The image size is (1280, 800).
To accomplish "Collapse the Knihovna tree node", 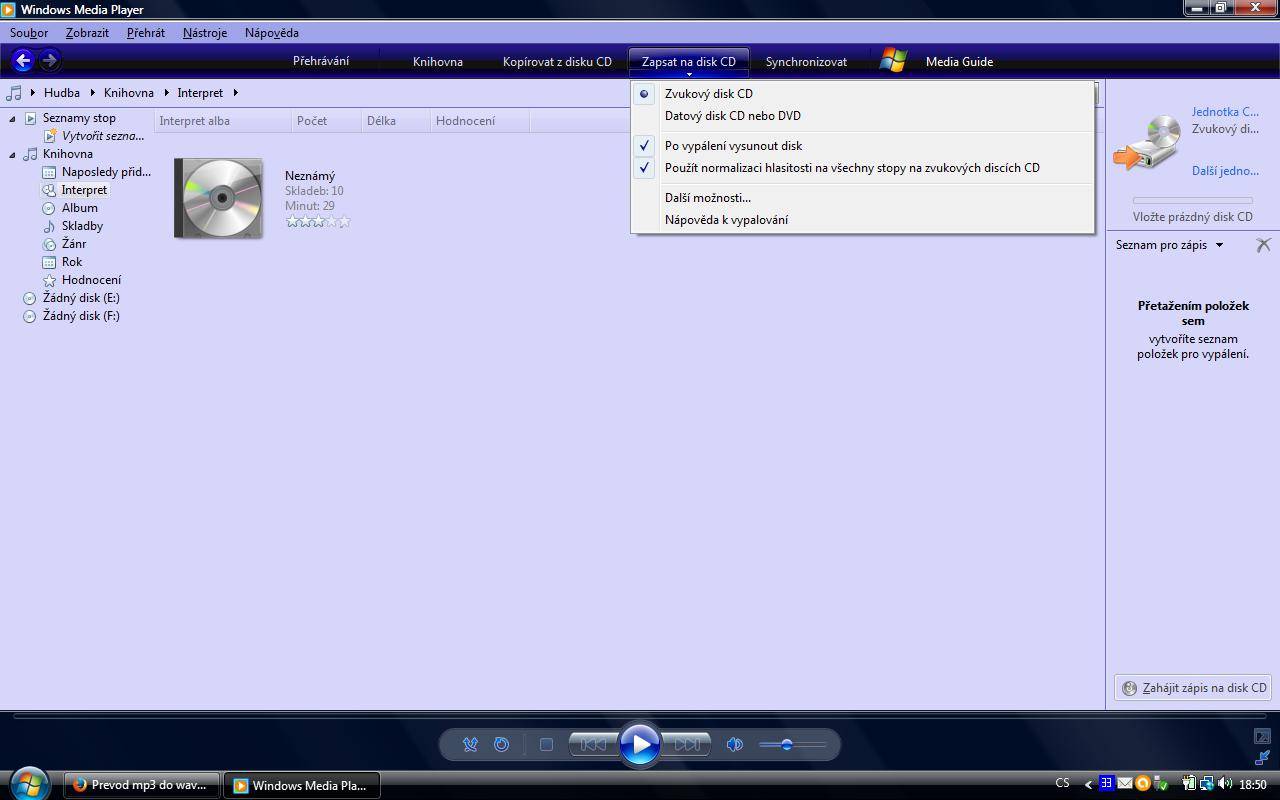I will click(13, 154).
